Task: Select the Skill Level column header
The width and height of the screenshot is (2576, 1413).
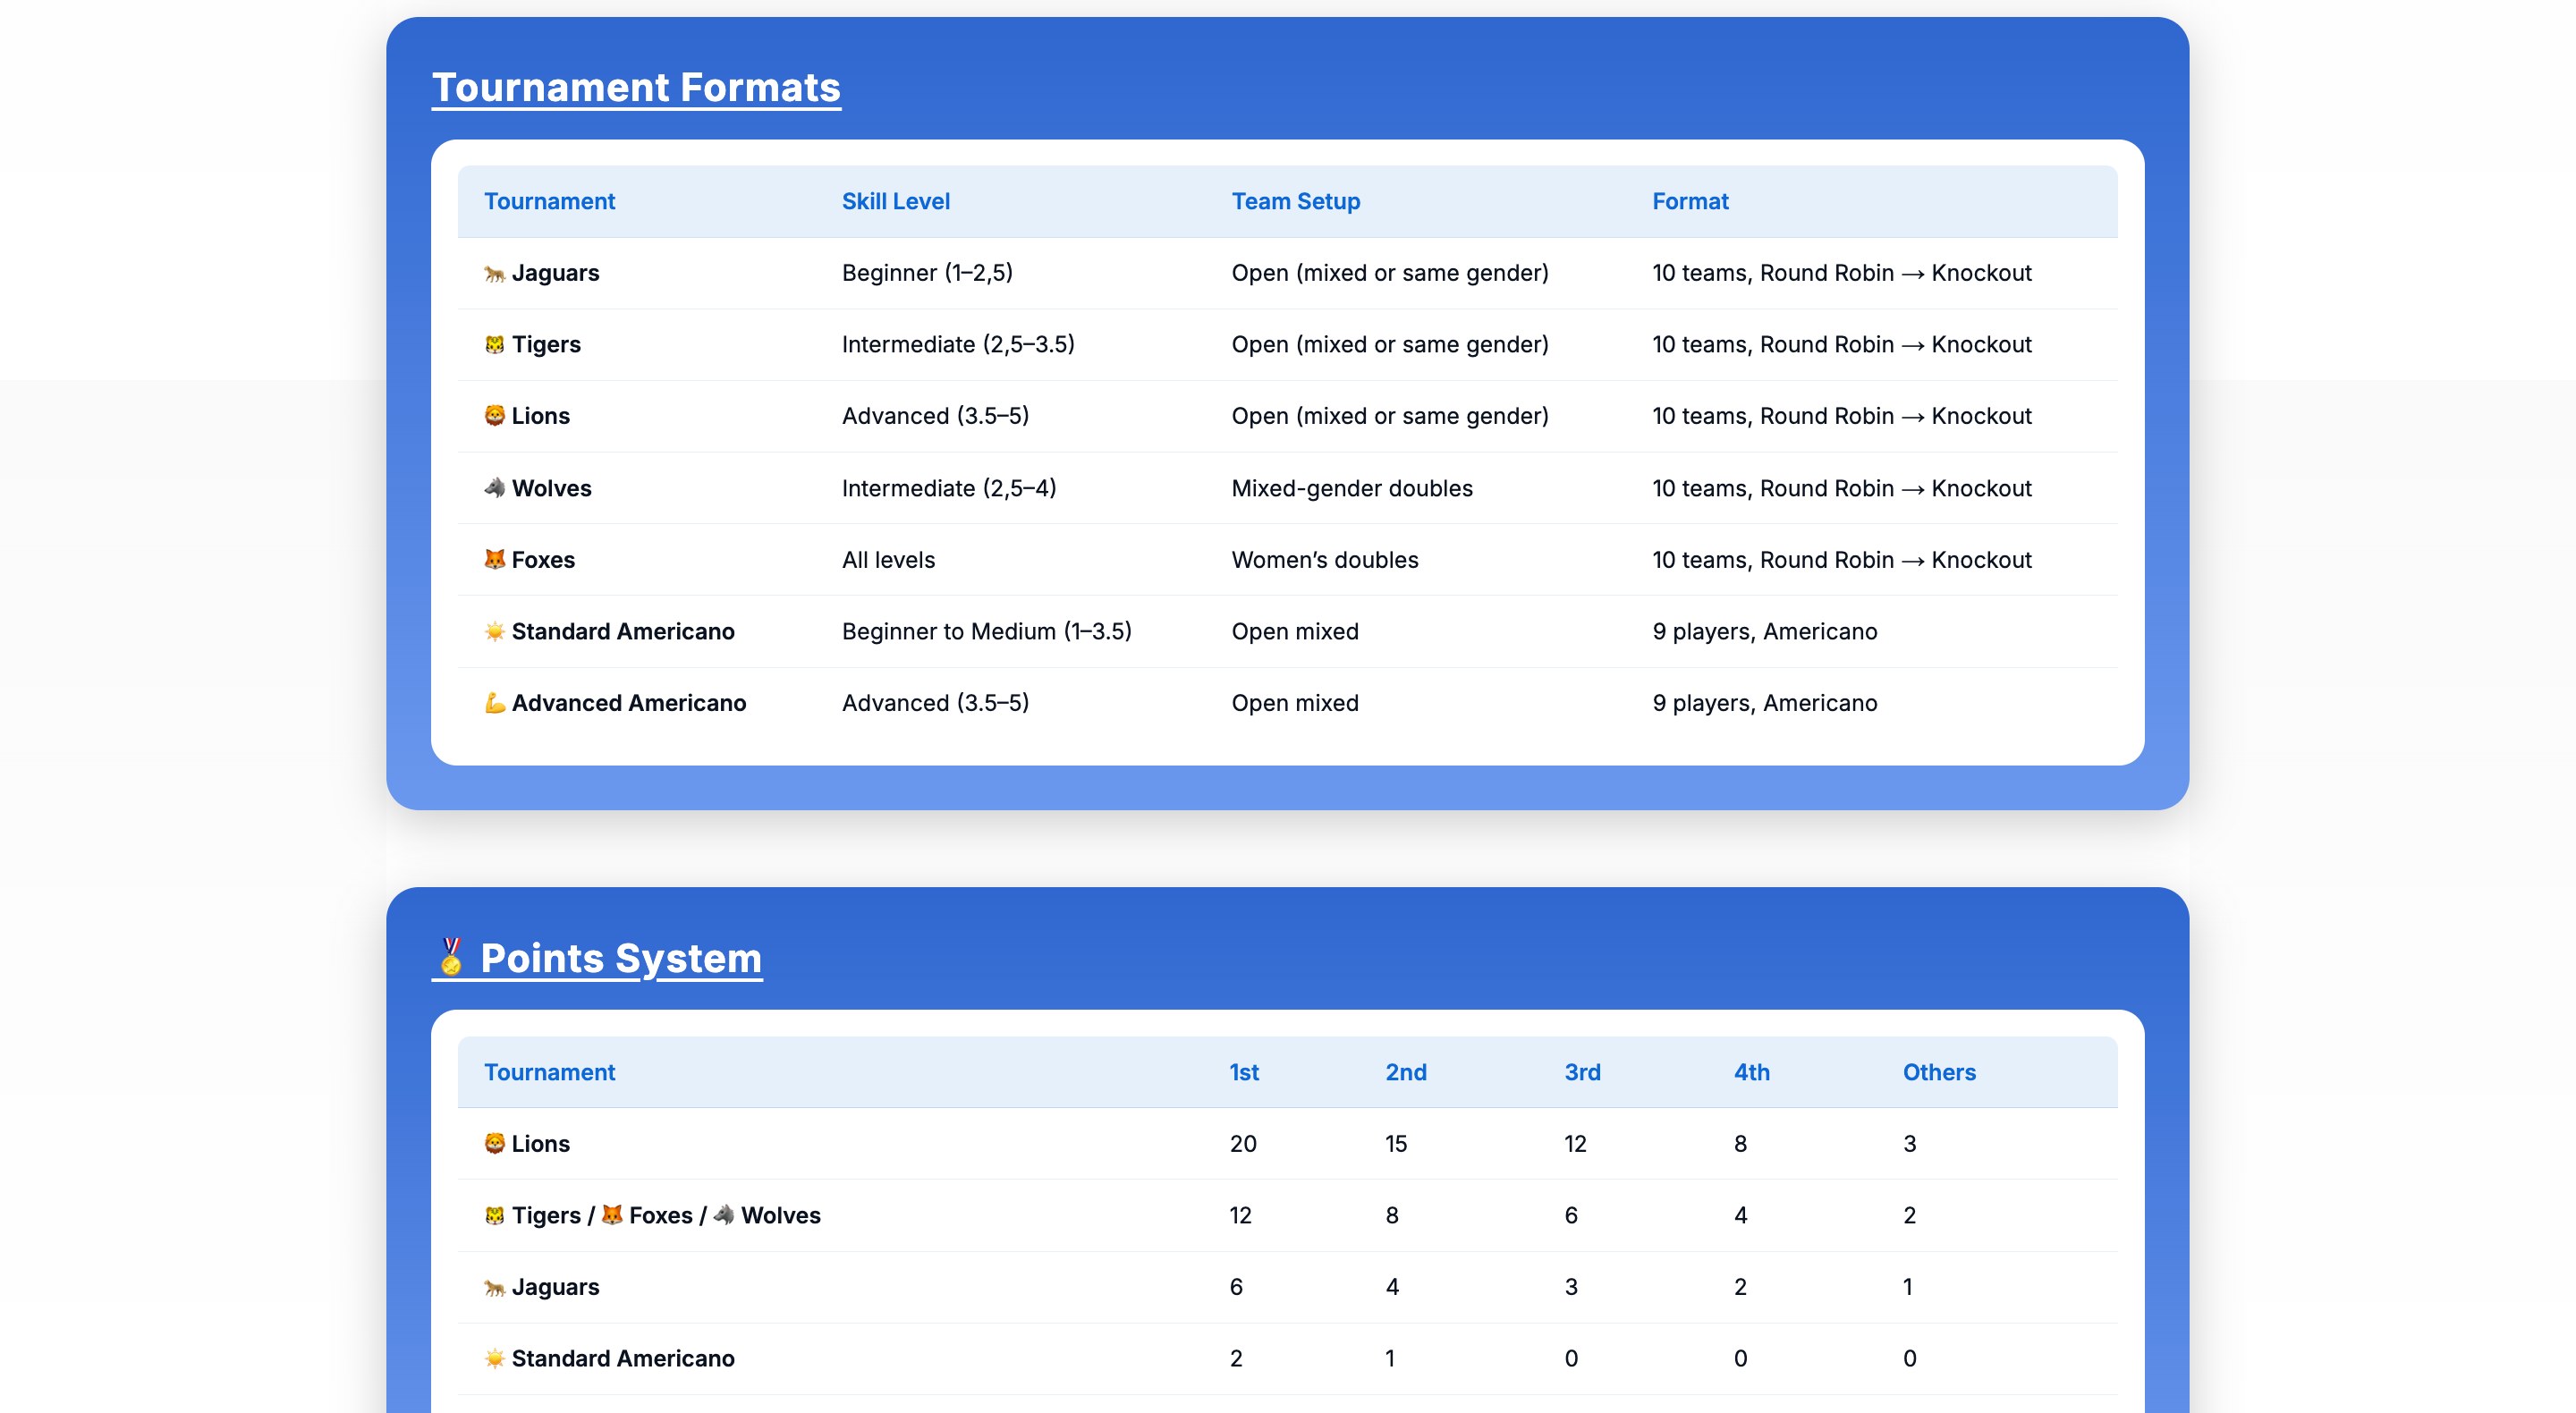Action: (x=895, y=201)
